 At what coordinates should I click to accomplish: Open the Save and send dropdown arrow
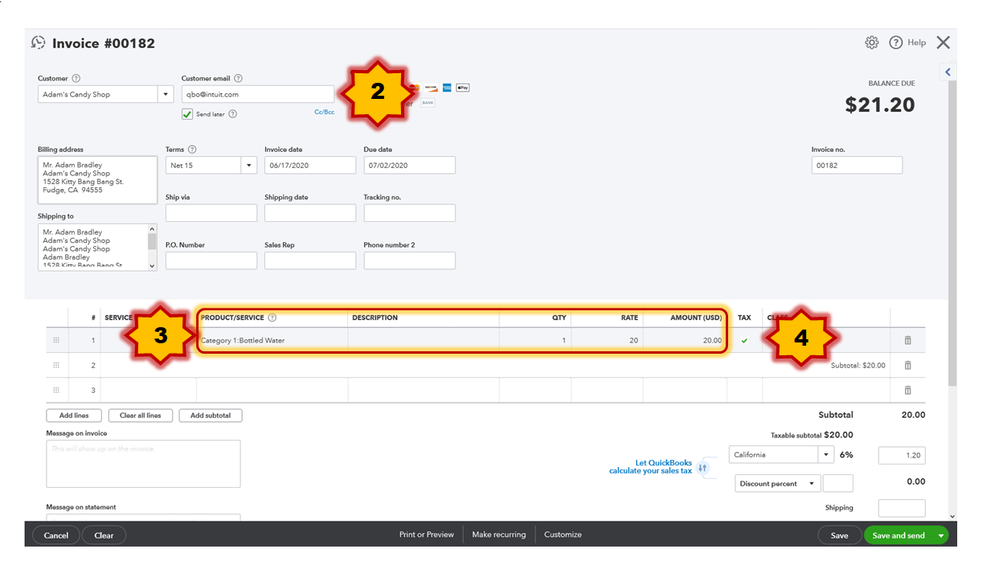point(940,535)
